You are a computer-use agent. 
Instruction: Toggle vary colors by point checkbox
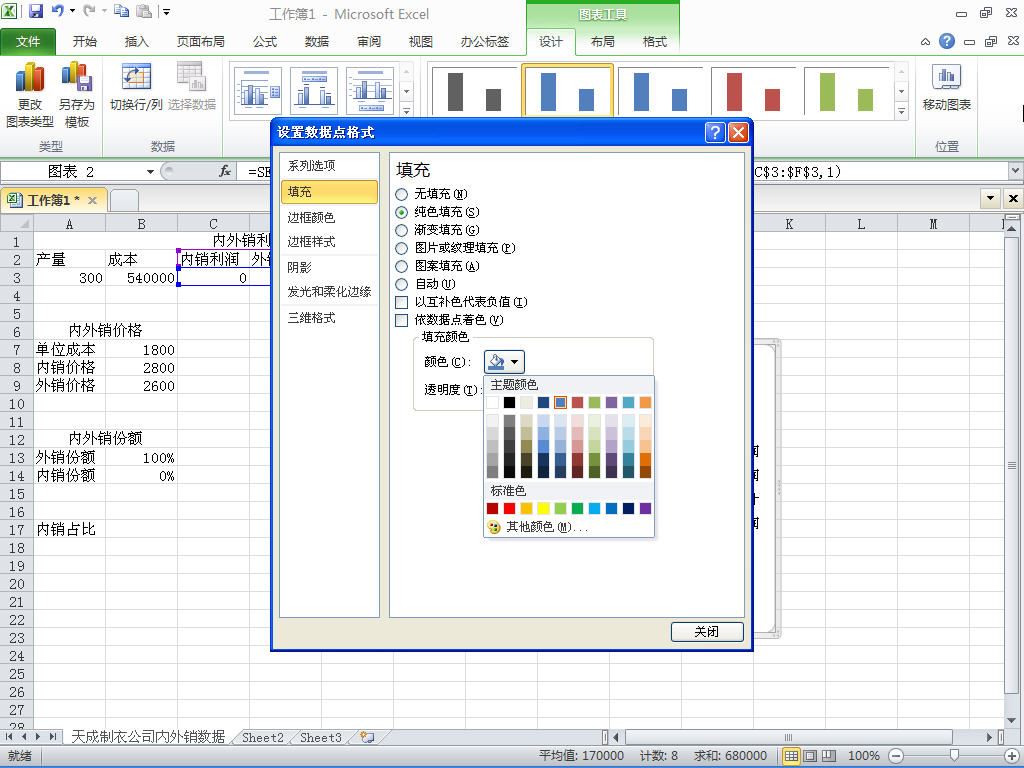click(402, 320)
